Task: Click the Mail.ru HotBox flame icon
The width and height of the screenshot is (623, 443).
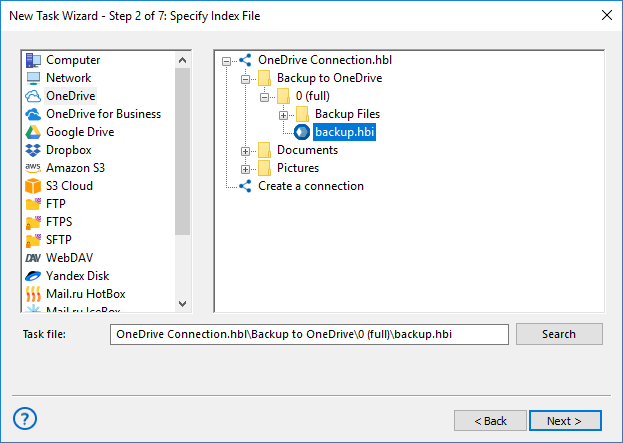Action: tap(33, 294)
